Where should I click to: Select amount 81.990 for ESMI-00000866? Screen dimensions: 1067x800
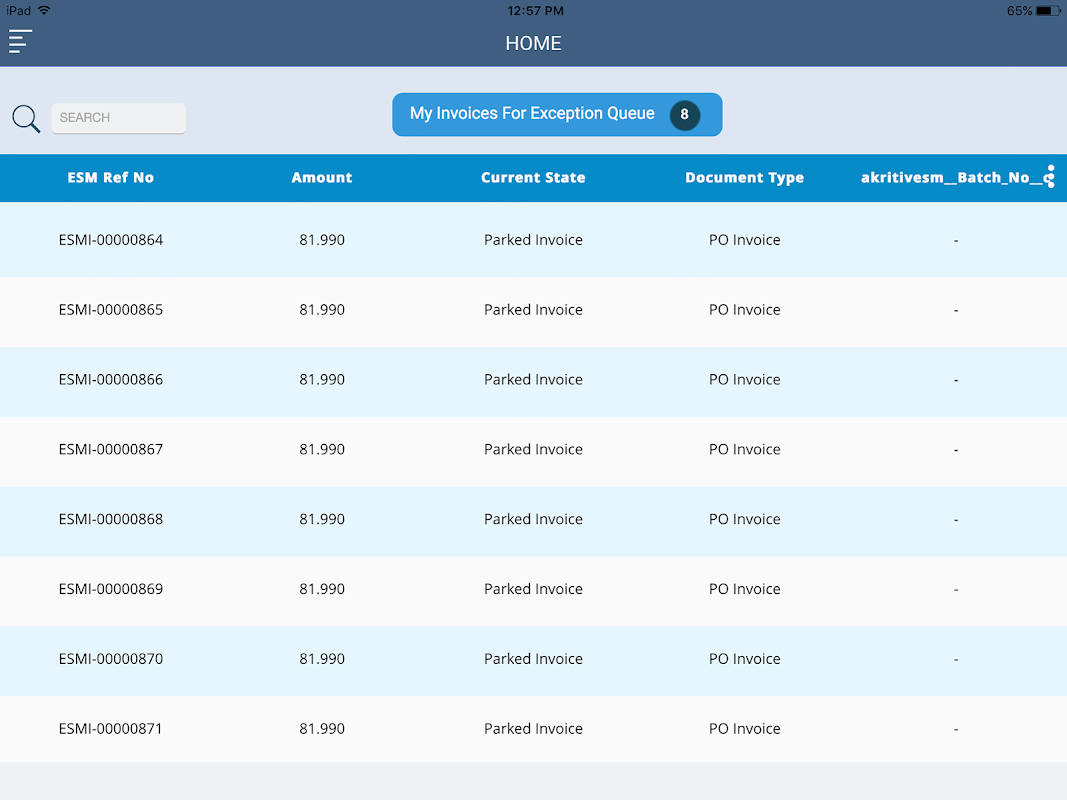(322, 380)
